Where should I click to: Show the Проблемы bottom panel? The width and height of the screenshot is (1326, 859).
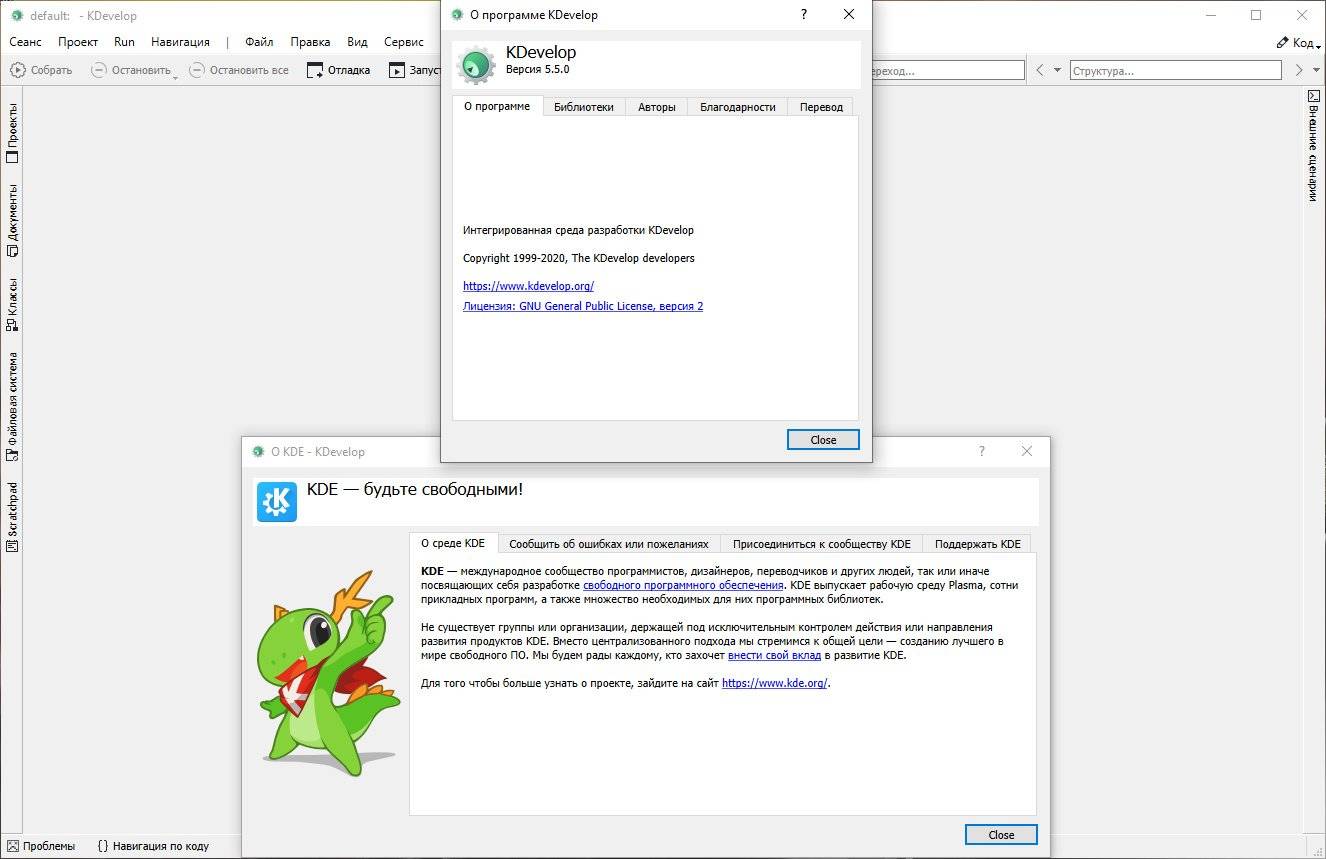[x=41, y=846]
